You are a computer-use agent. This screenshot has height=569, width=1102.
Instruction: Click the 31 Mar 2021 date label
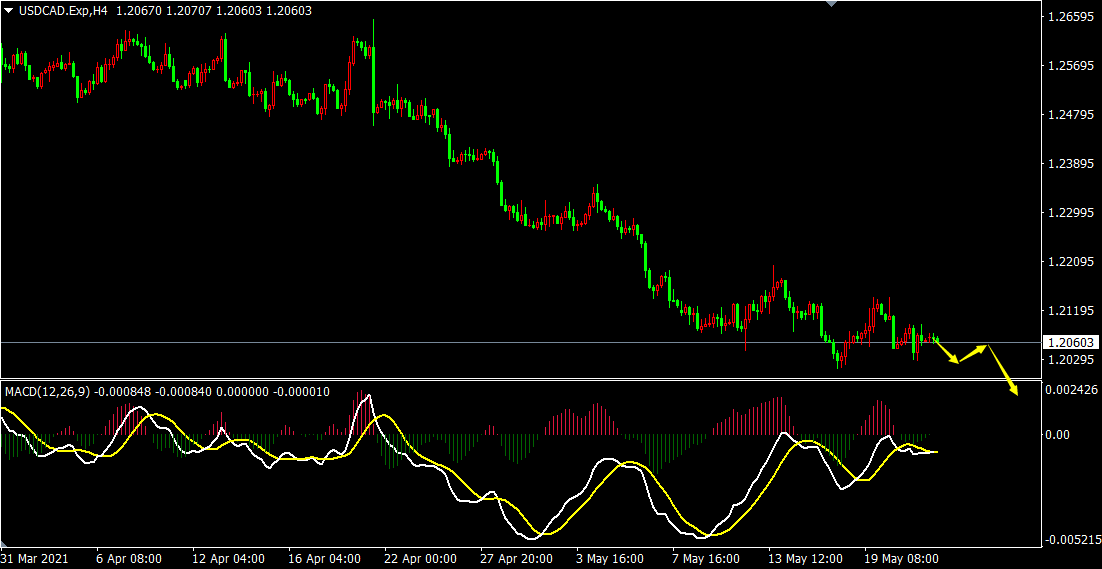(x=36, y=559)
